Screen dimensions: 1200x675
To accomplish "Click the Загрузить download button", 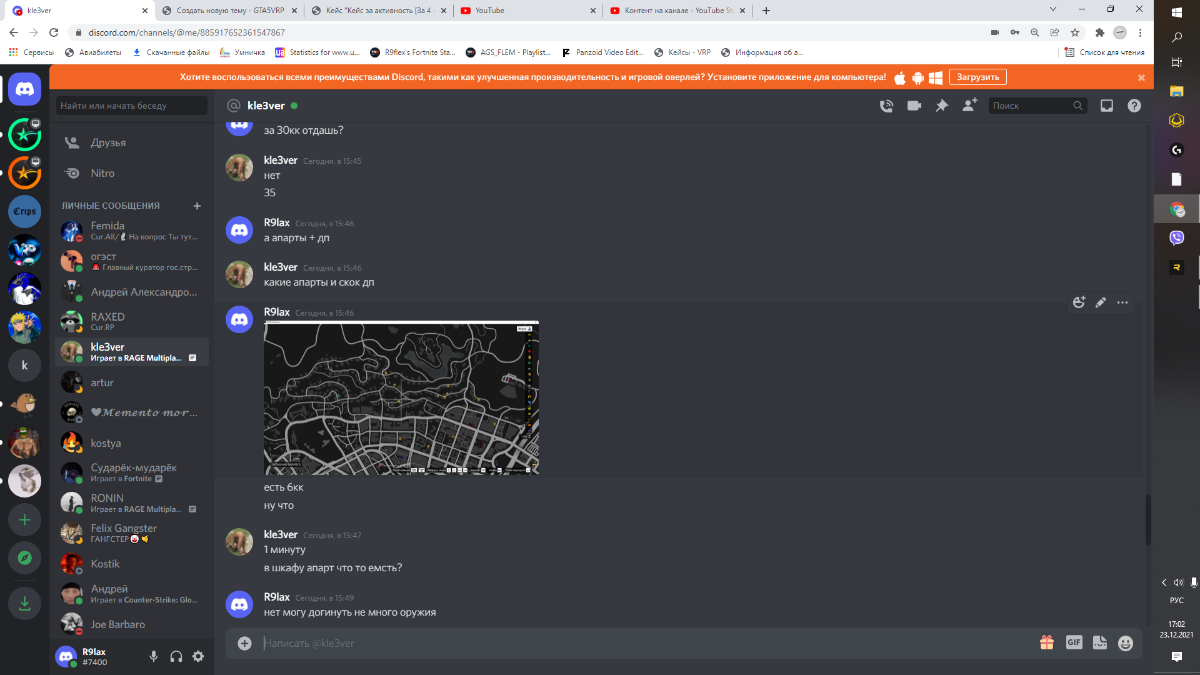I will [x=978, y=77].
